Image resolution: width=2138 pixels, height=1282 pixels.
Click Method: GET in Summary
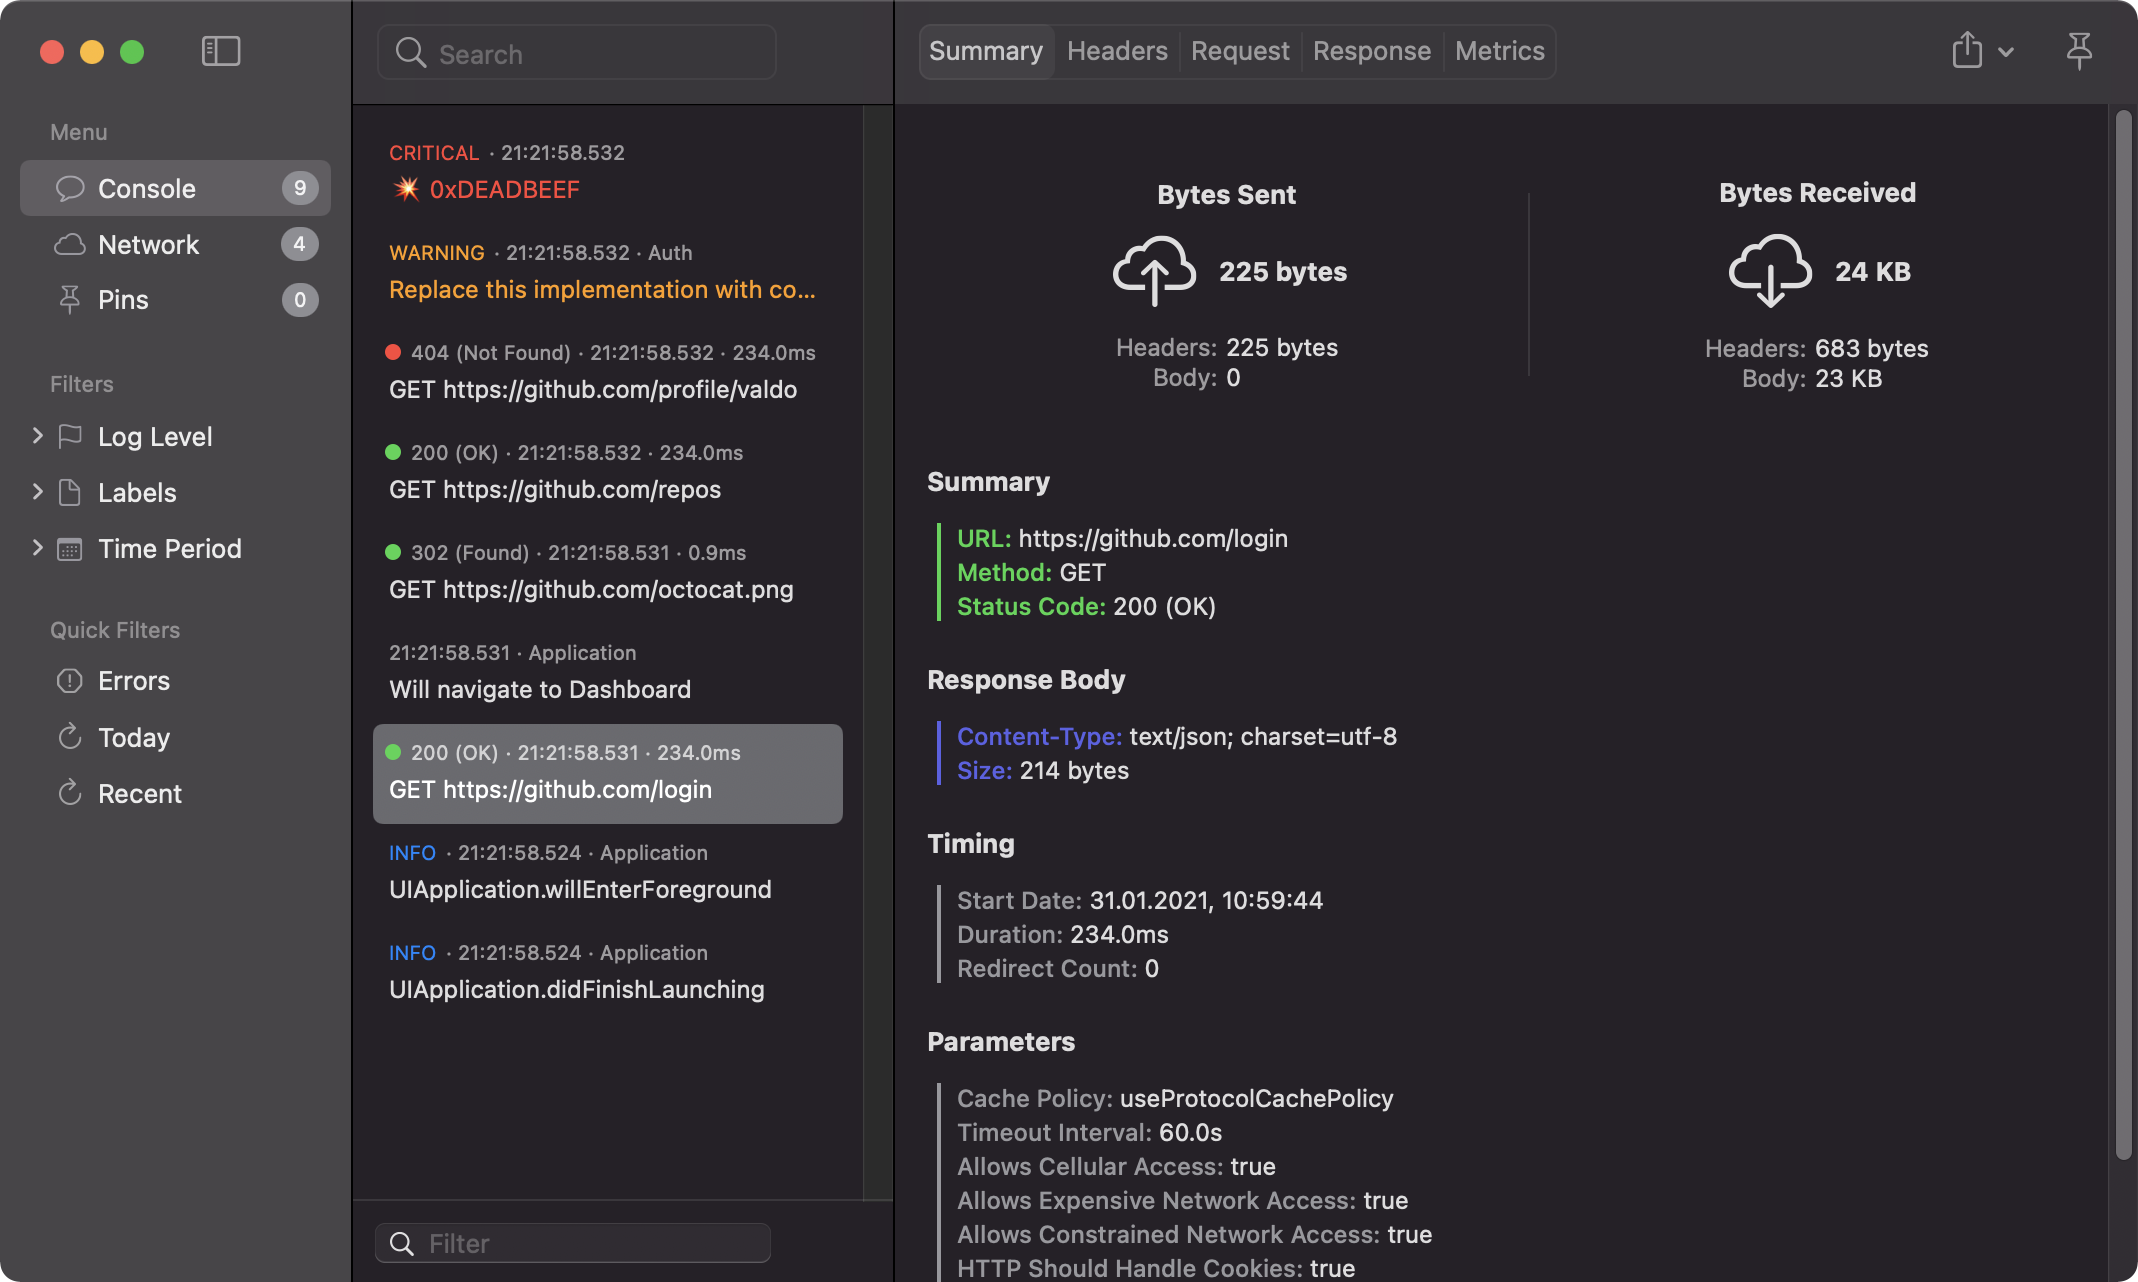pos(1032,572)
